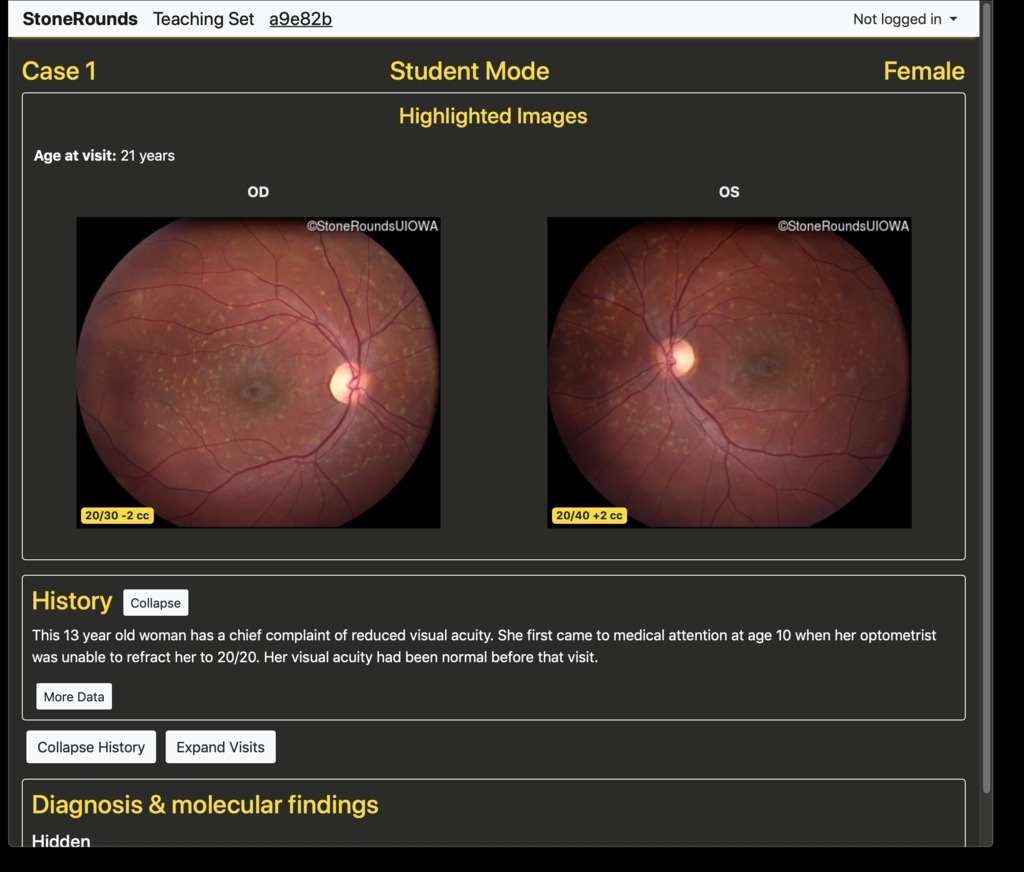Click the Collapse History button
1024x872 pixels.
(91, 747)
